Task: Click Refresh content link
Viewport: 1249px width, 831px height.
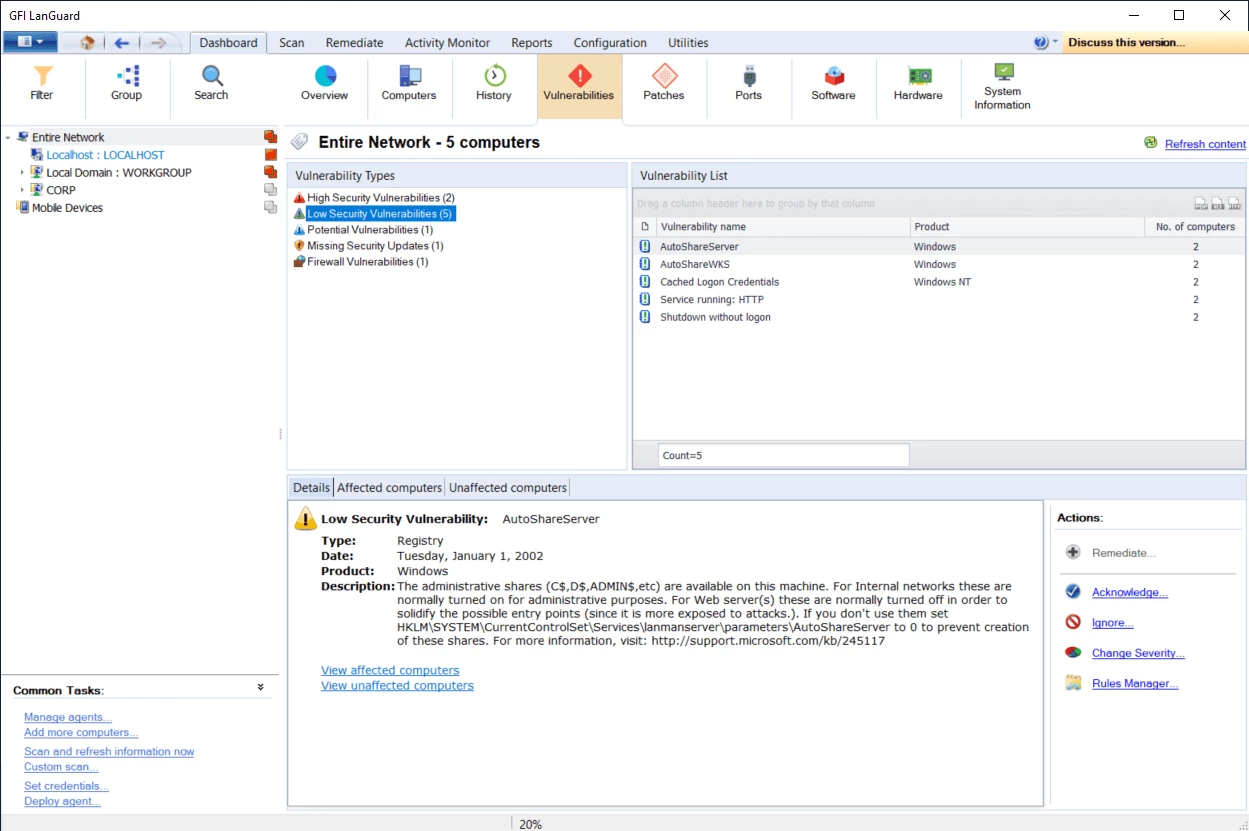Action: (x=1205, y=144)
